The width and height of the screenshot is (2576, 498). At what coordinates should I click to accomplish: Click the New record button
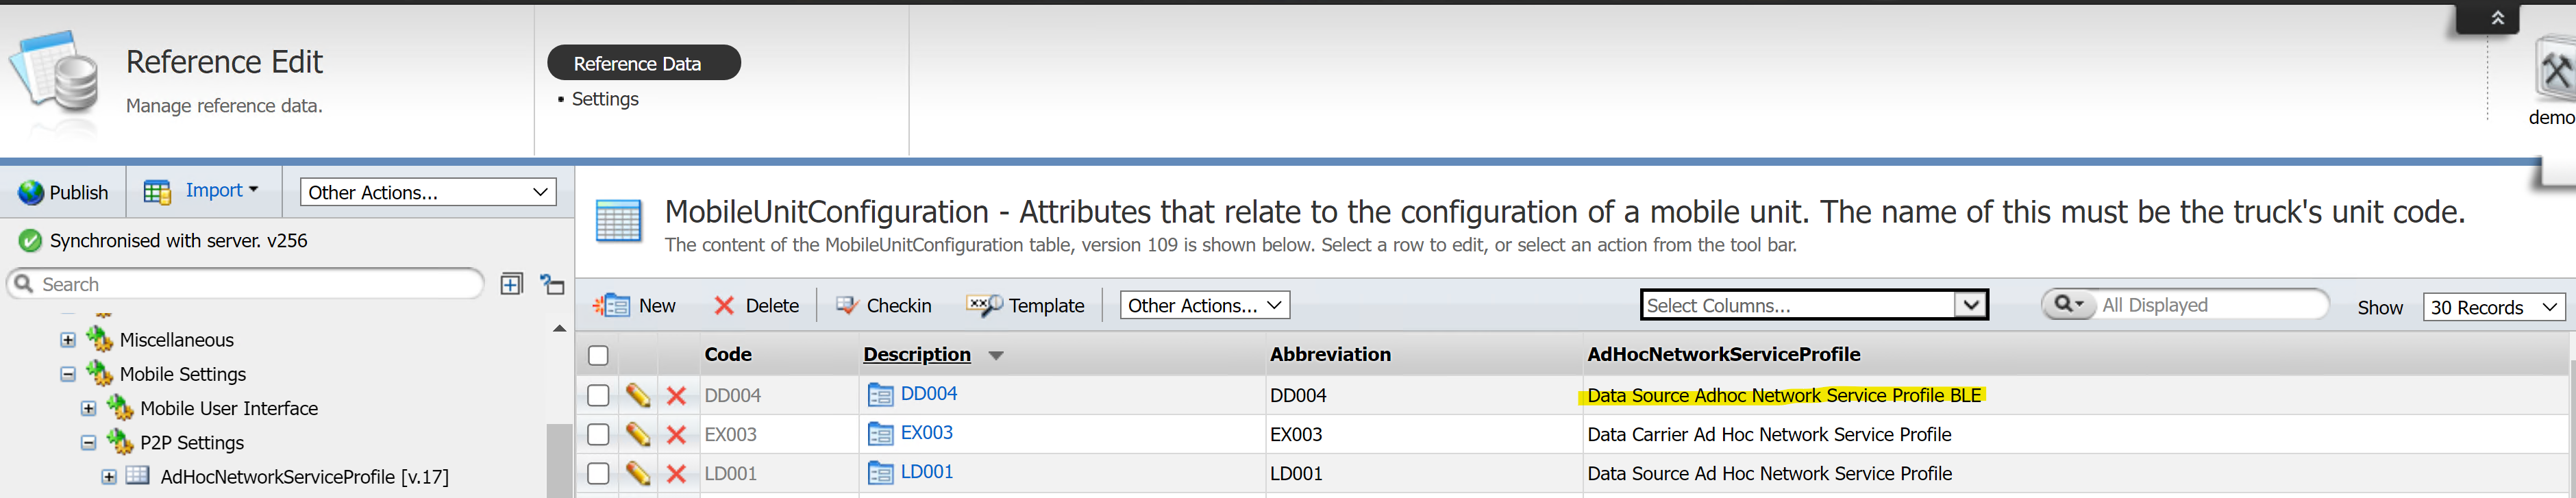tap(635, 306)
